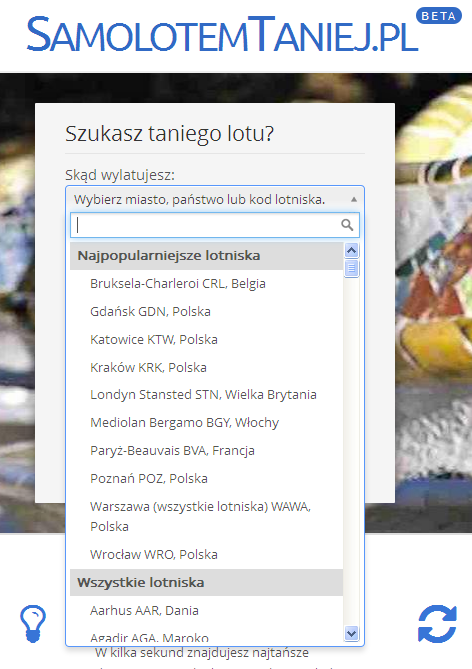Select Paryż-Beauvais BVA, Francja
The height and width of the screenshot is (669, 472).
pyautogui.click(x=207, y=451)
